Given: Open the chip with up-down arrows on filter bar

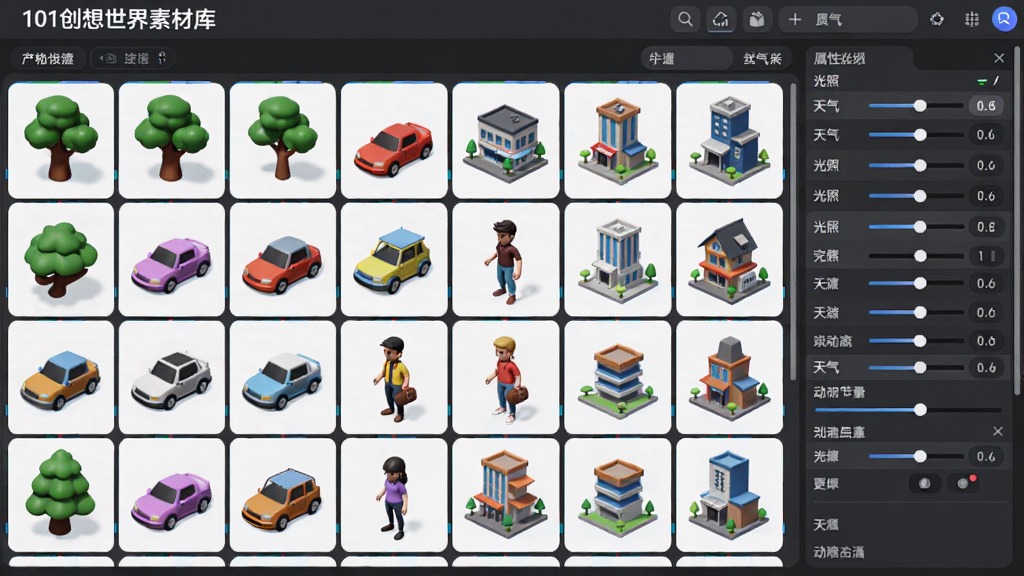Looking at the screenshot, I should click(x=133, y=59).
